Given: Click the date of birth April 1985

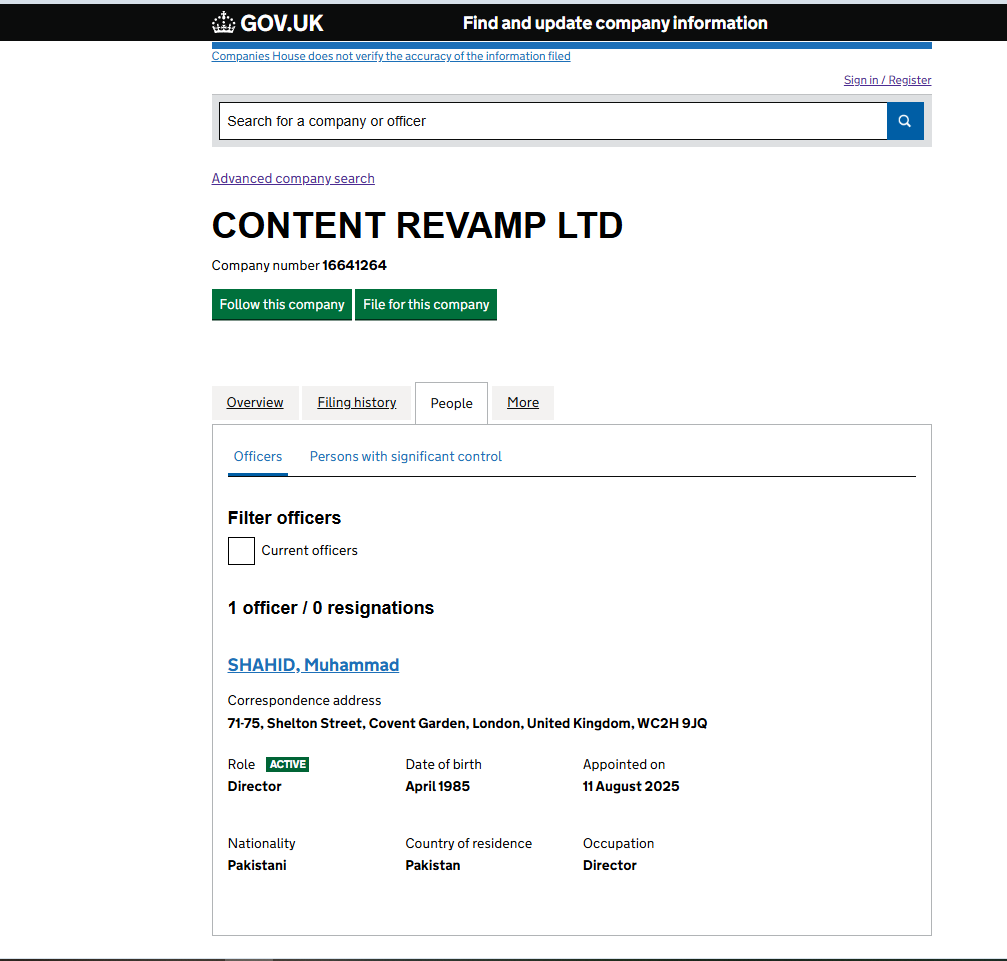Looking at the screenshot, I should coord(437,786).
